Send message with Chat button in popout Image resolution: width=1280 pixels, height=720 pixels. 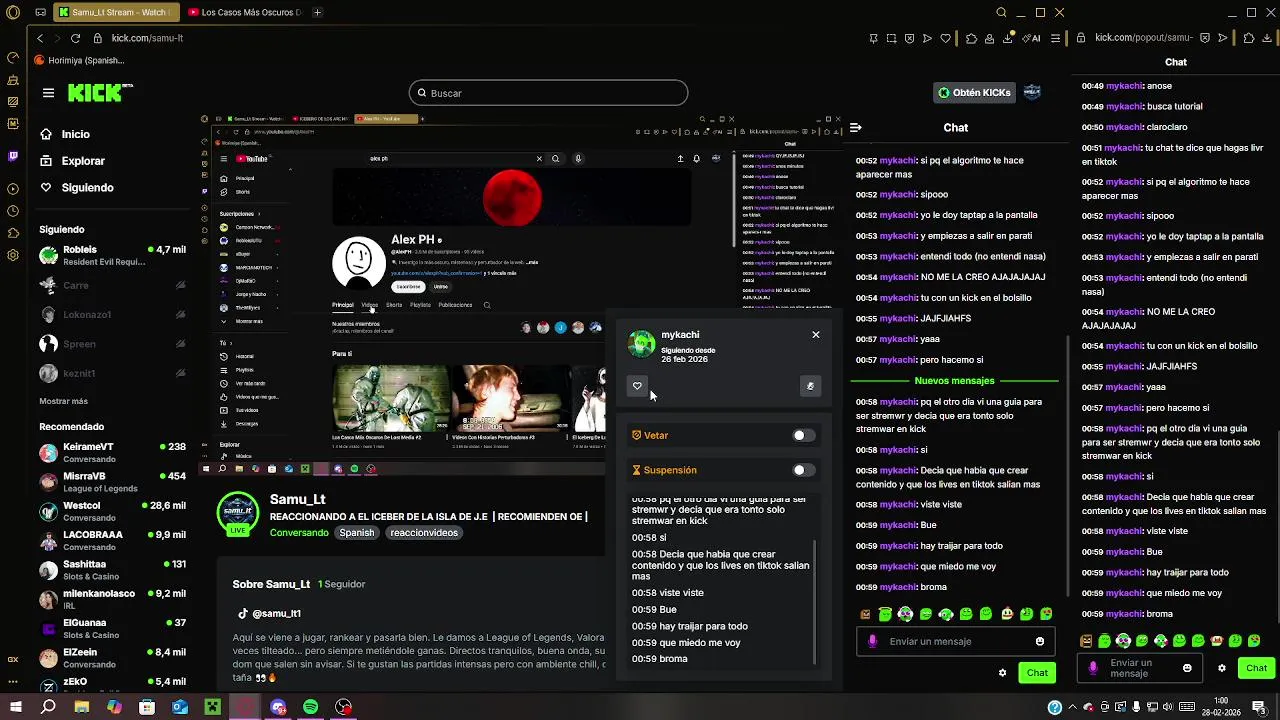coord(1256,668)
